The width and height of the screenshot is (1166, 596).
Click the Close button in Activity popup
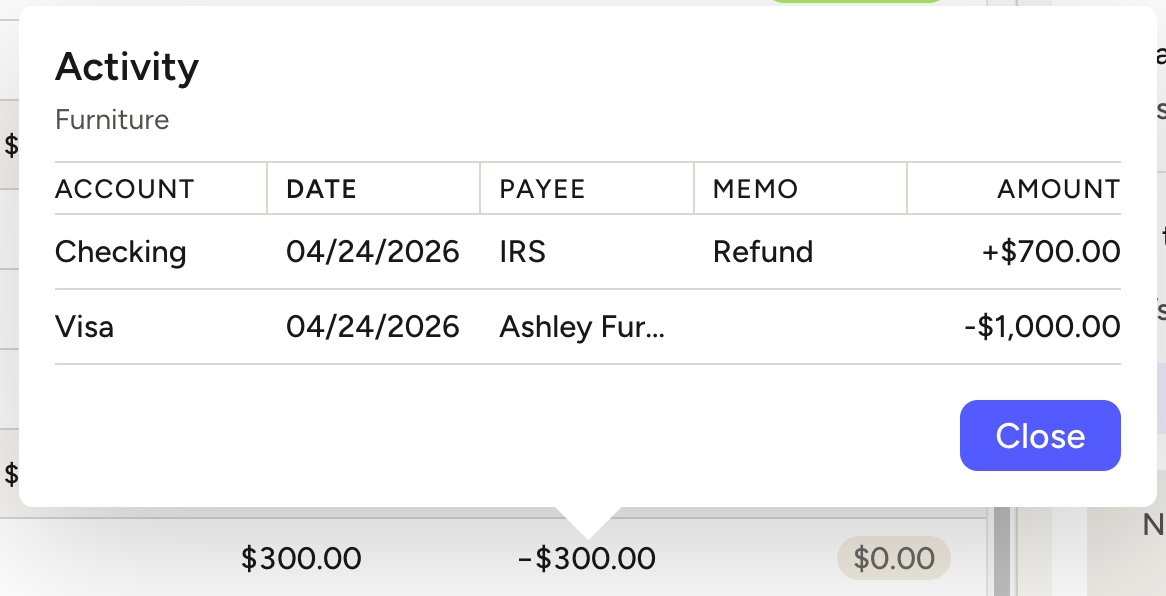(x=1040, y=436)
